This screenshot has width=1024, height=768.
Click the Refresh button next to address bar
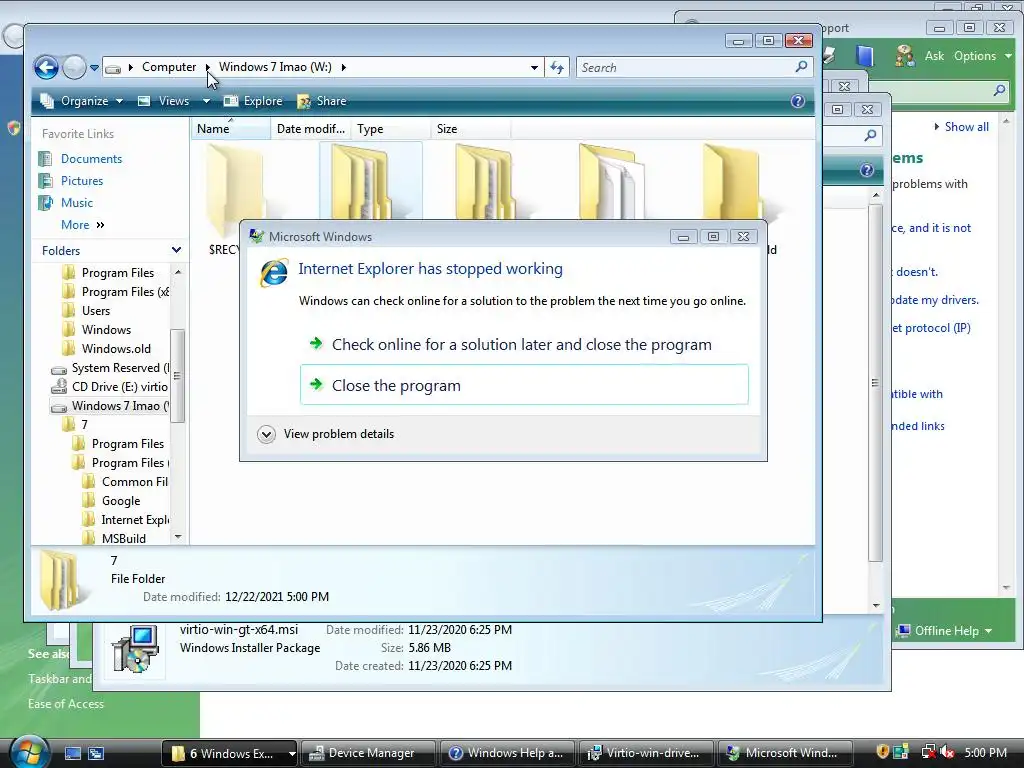(x=557, y=67)
